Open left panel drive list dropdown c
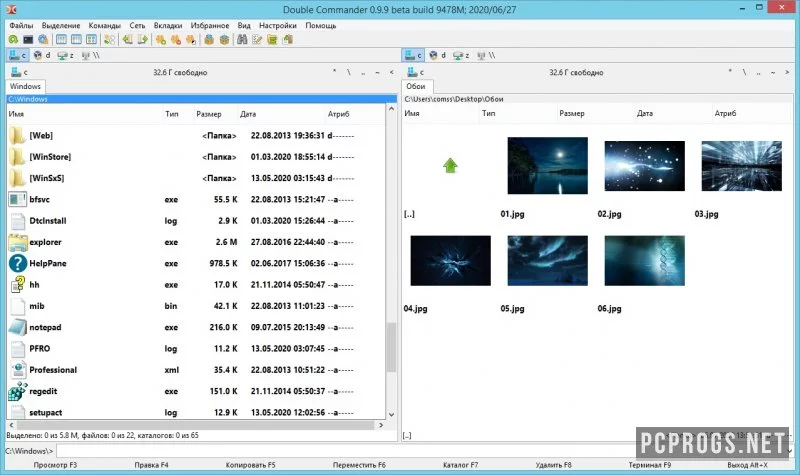800x475 pixels. [19, 72]
